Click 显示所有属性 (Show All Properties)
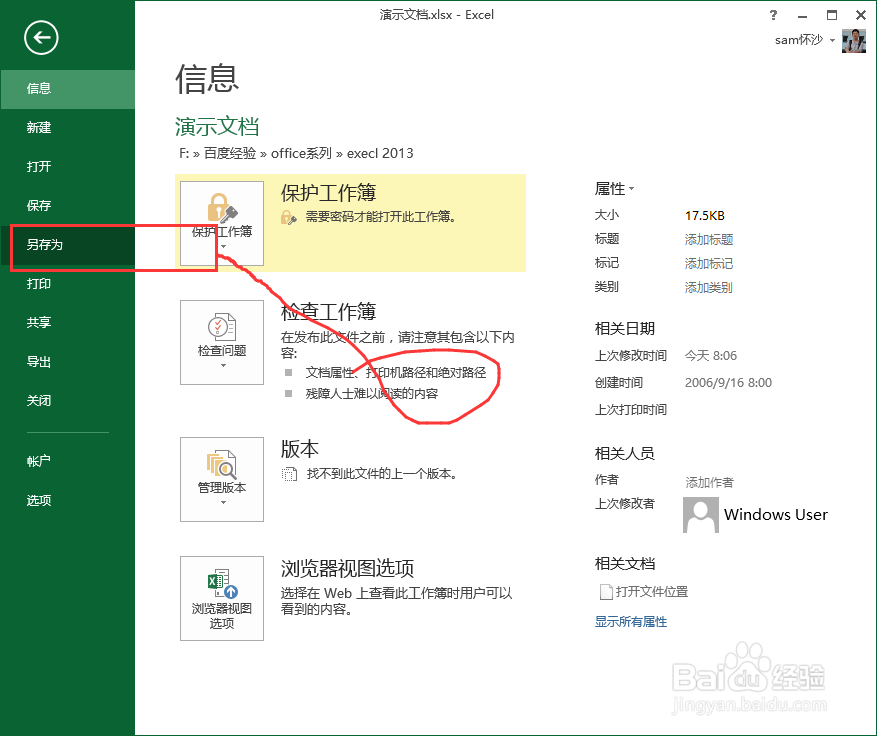This screenshot has height=736, width=877. 630,620
